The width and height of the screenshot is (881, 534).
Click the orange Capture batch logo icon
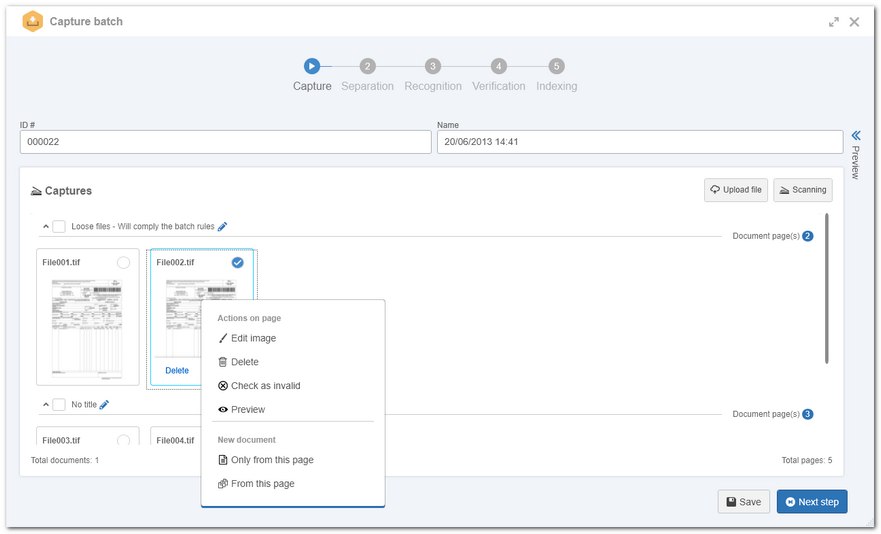click(33, 21)
